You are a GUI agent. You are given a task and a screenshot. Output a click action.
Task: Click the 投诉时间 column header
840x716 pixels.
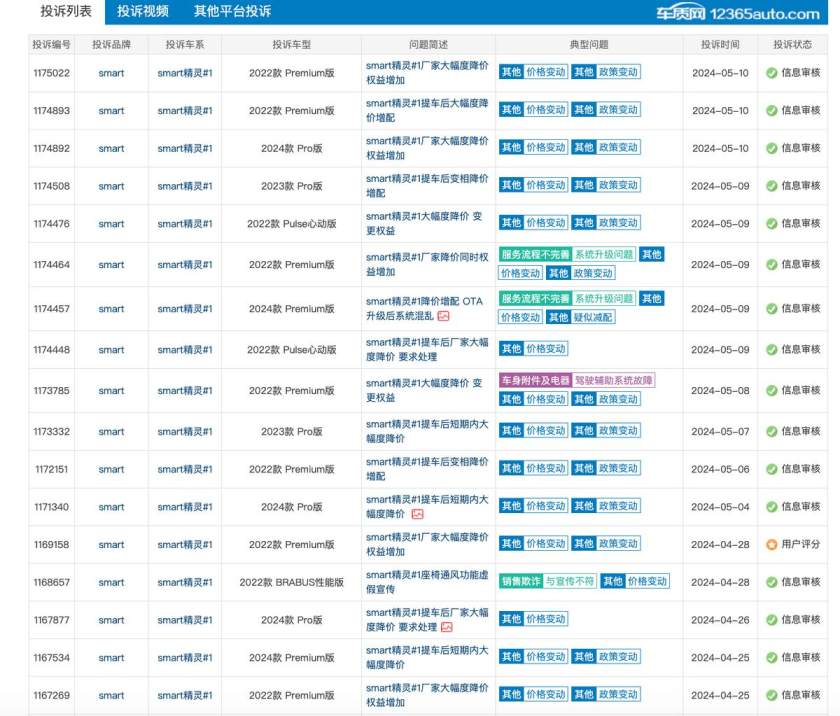(721, 44)
